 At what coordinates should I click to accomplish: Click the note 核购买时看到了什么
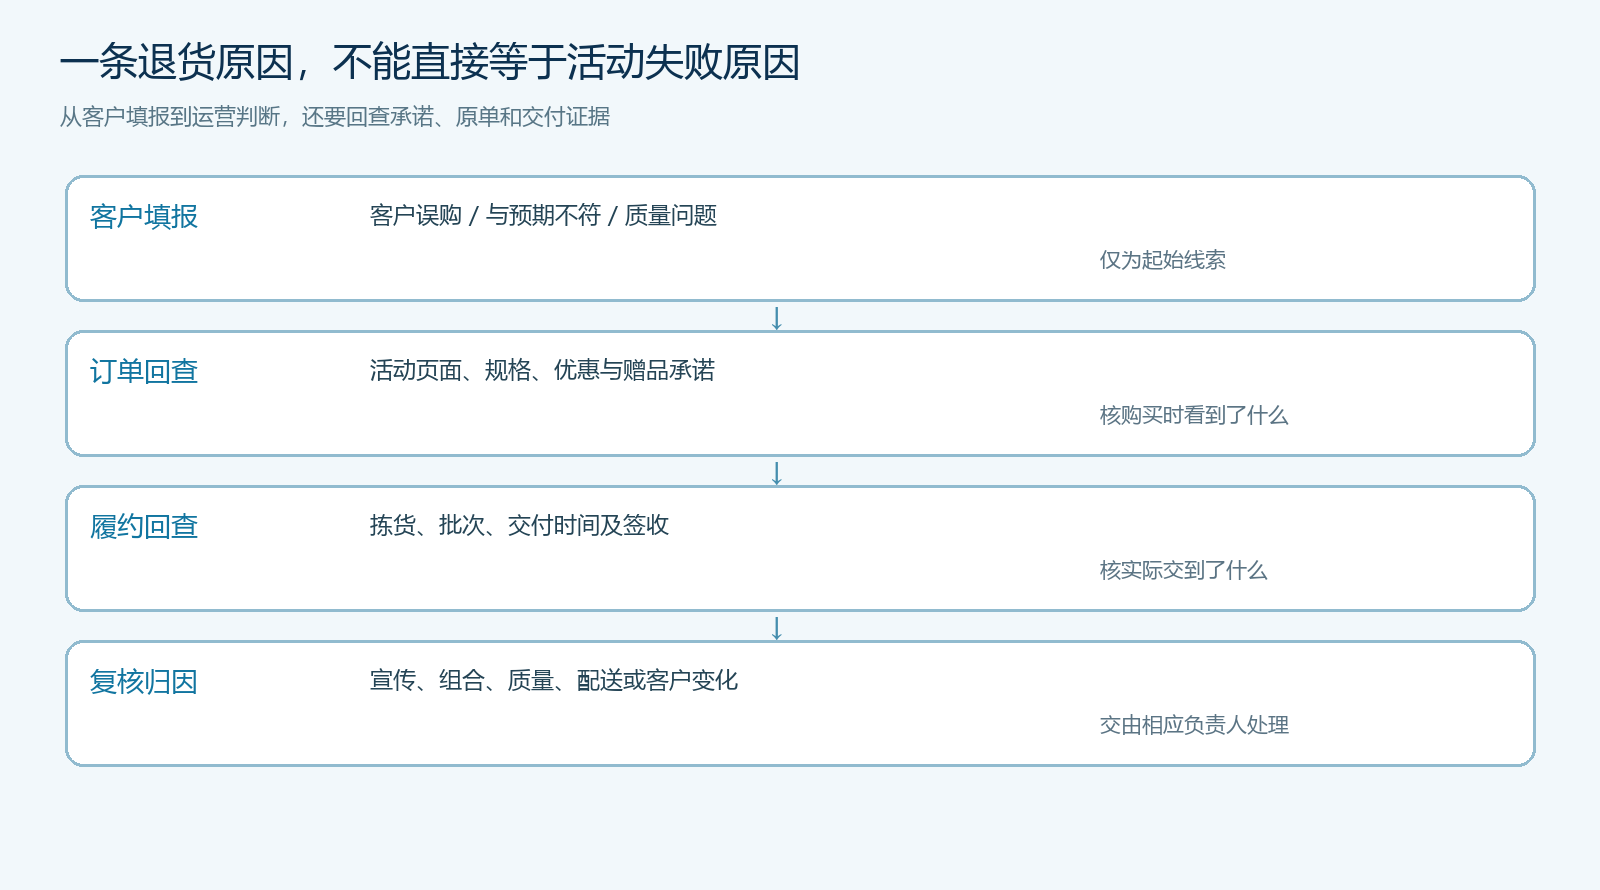pyautogui.click(x=1194, y=415)
